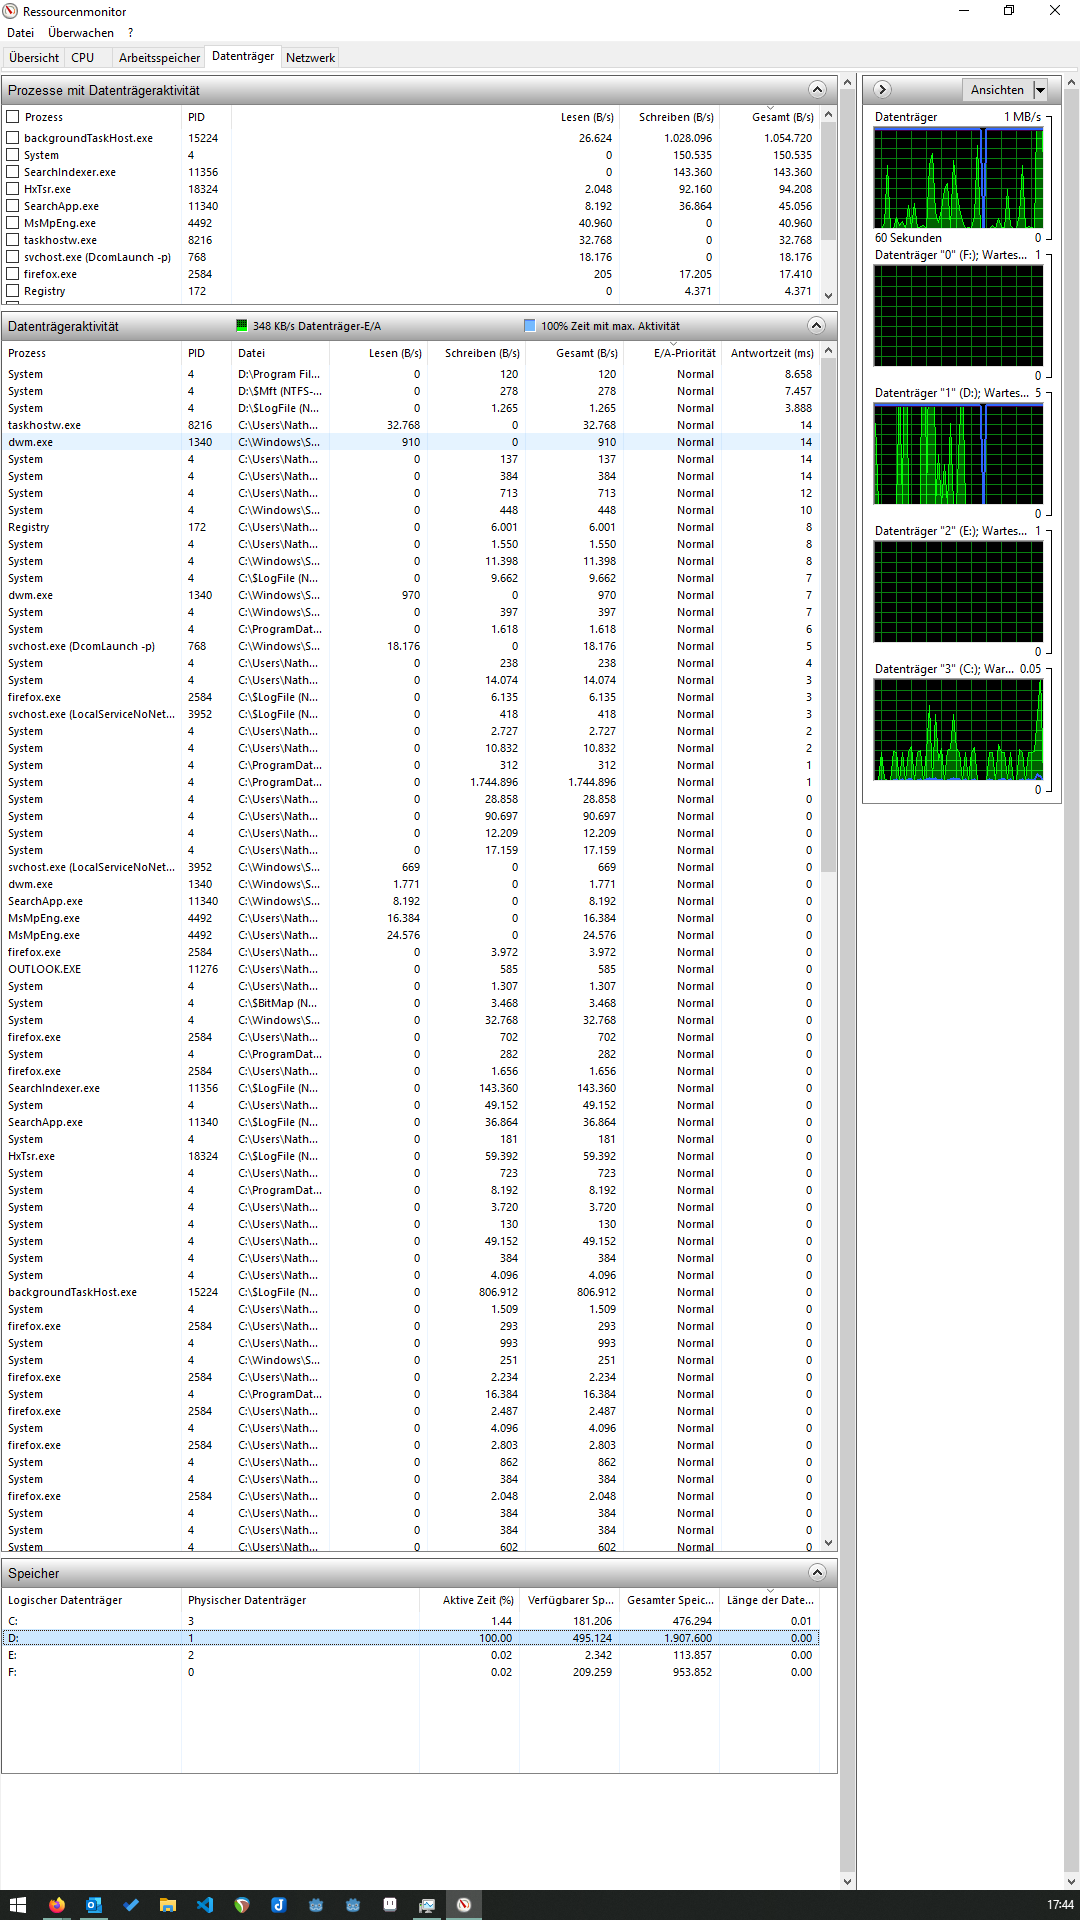1080x1920 pixels.
Task: Sort processes by Lesen (B/s) column header
Action: pos(587,117)
